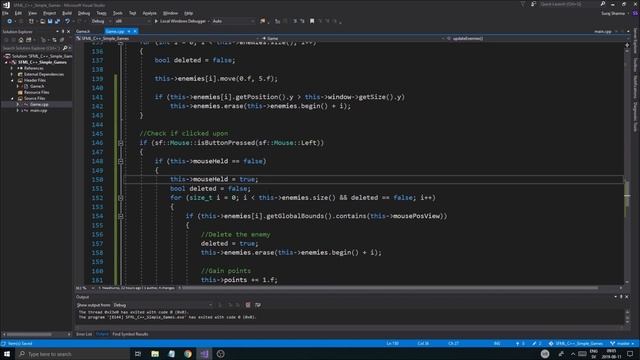Toggle word wrap in Output panel

point(258,305)
